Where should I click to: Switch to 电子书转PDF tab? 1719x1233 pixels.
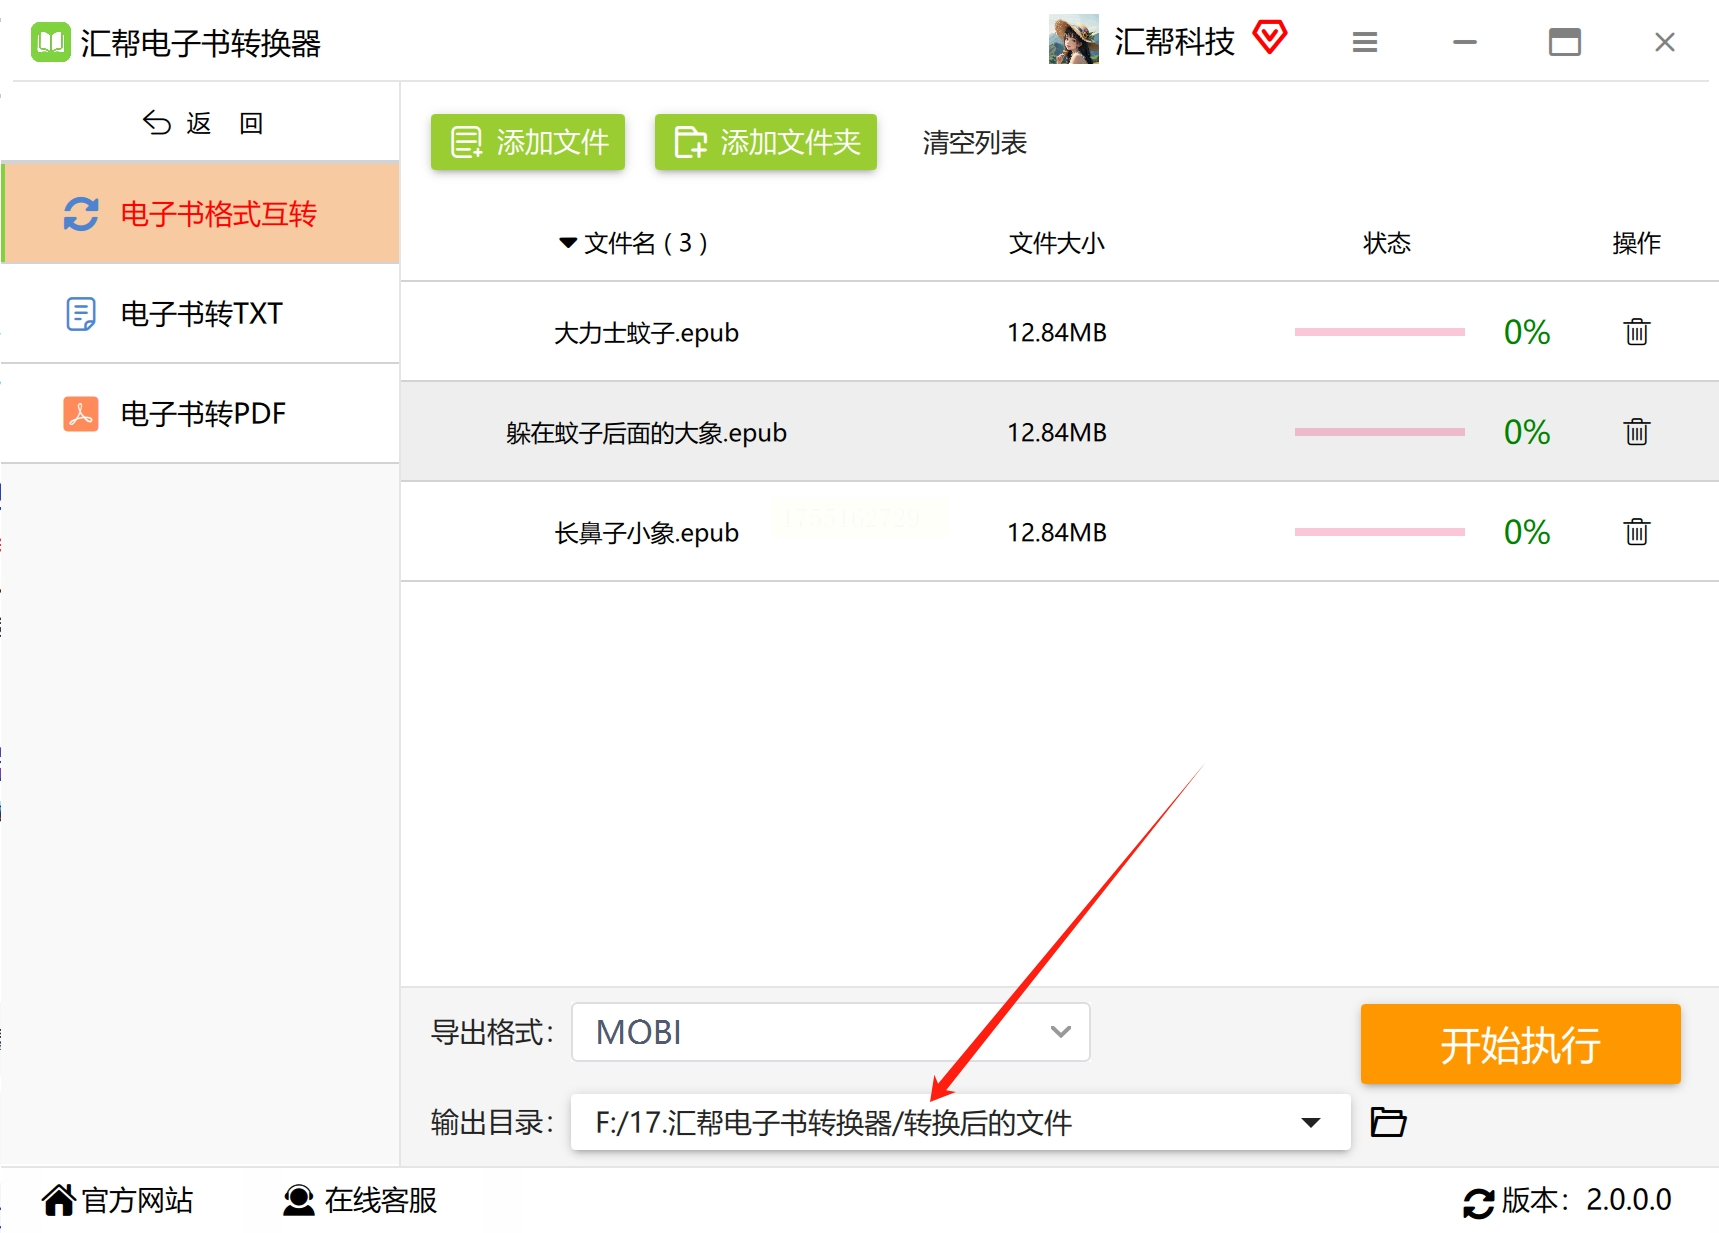[x=200, y=414]
